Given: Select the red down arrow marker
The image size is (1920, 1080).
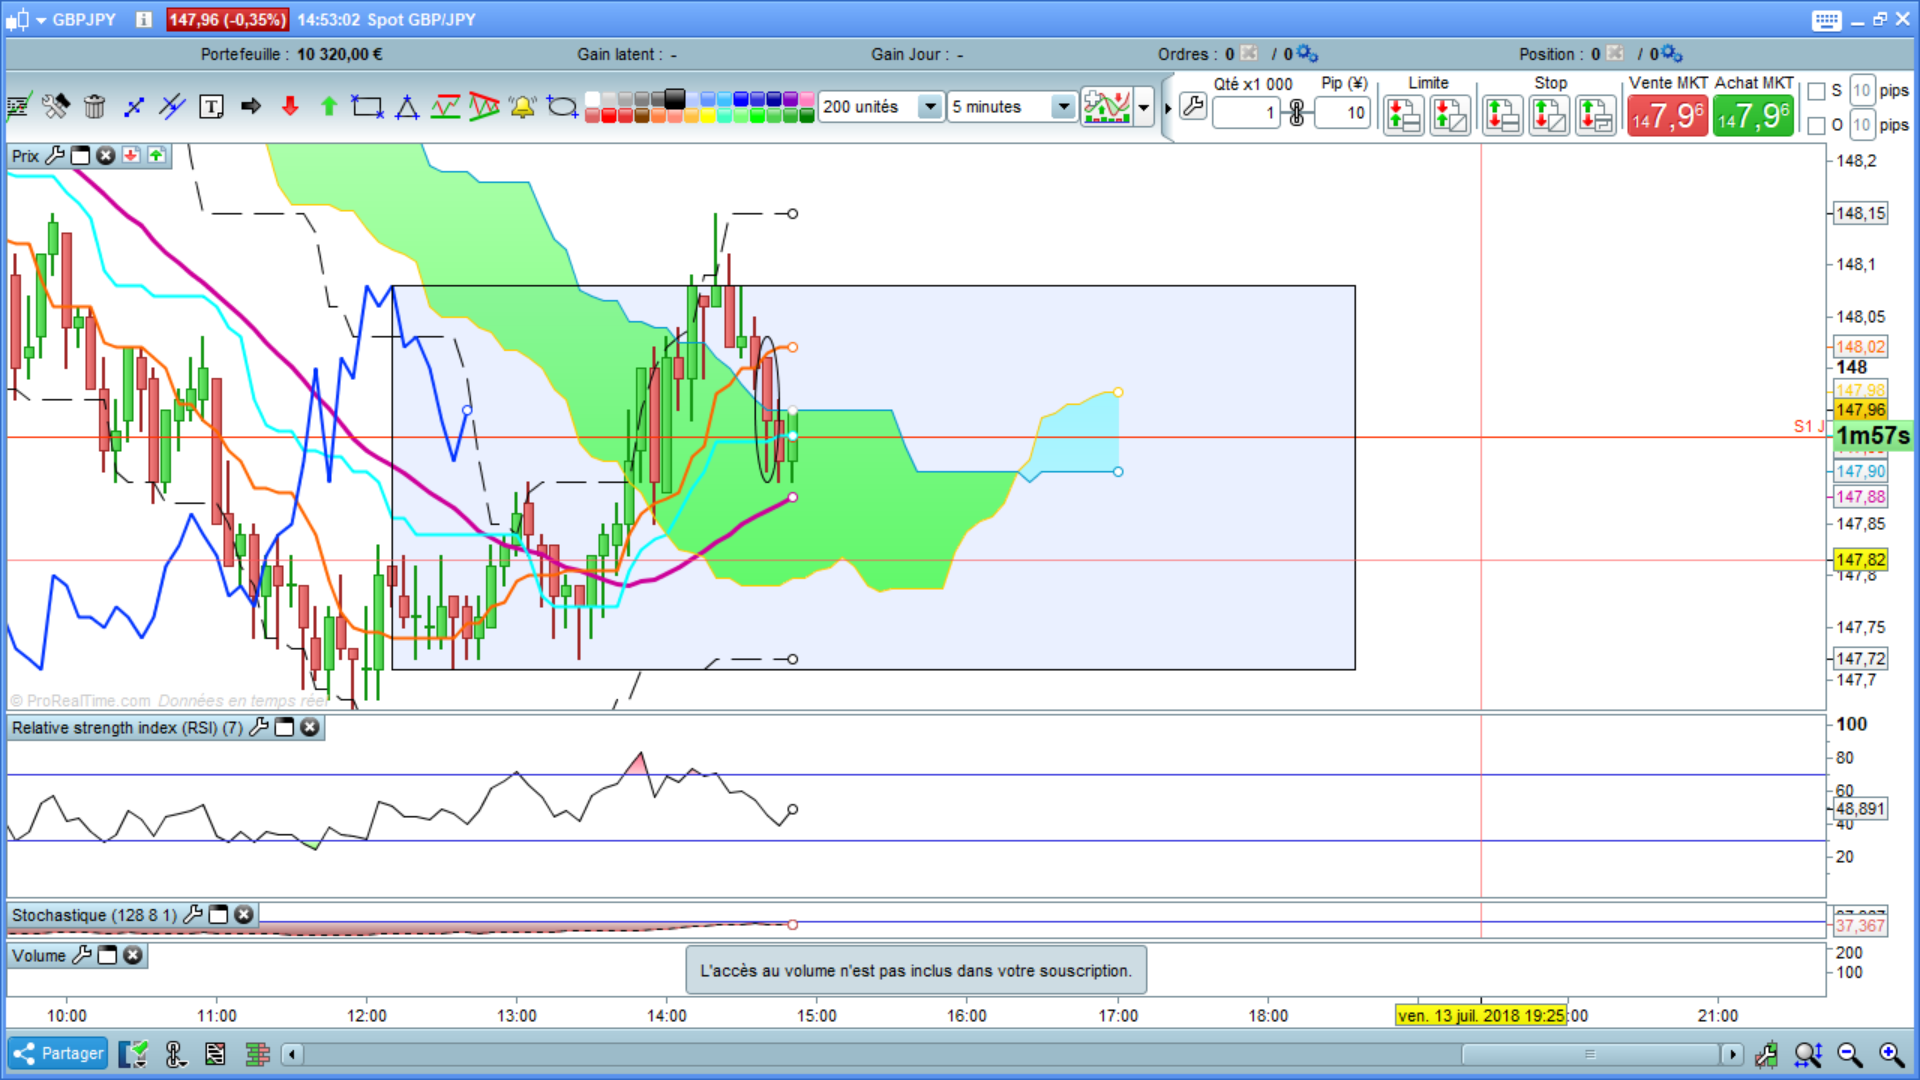Looking at the screenshot, I should [x=290, y=106].
